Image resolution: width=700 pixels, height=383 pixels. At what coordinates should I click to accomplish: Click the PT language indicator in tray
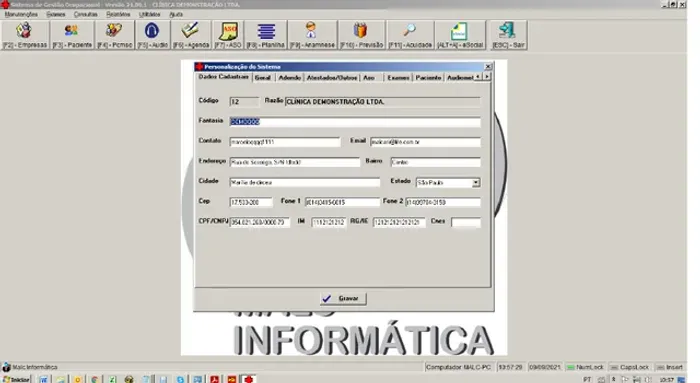coord(587,379)
